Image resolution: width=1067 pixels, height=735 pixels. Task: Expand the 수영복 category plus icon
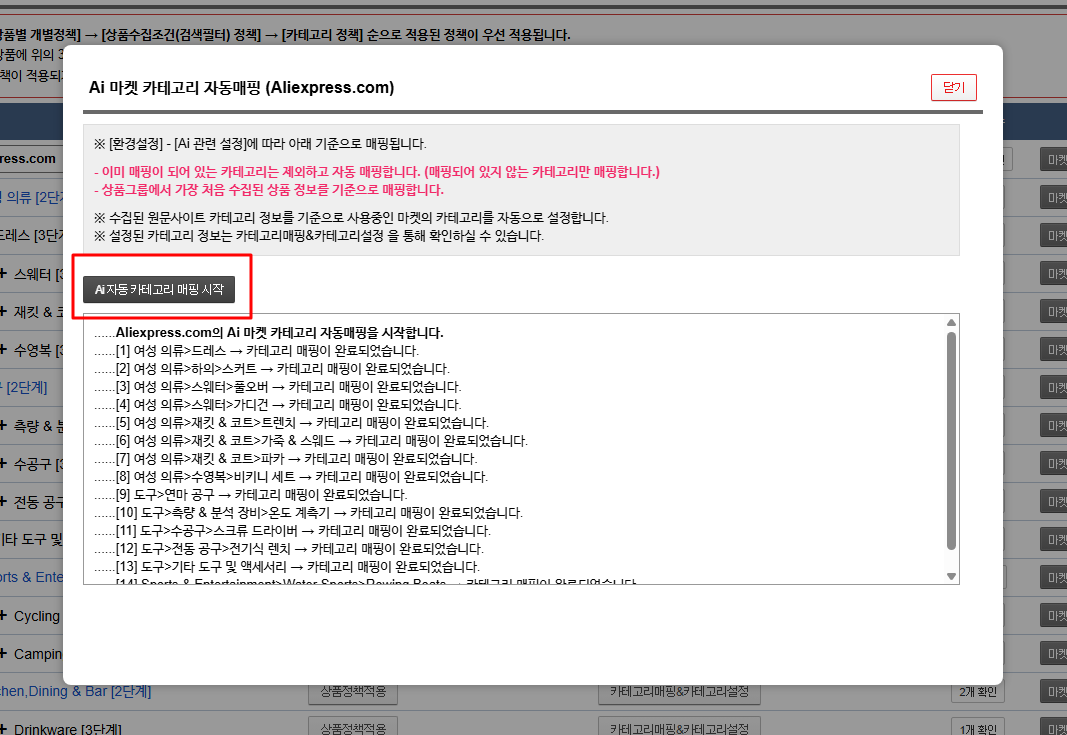point(5,350)
